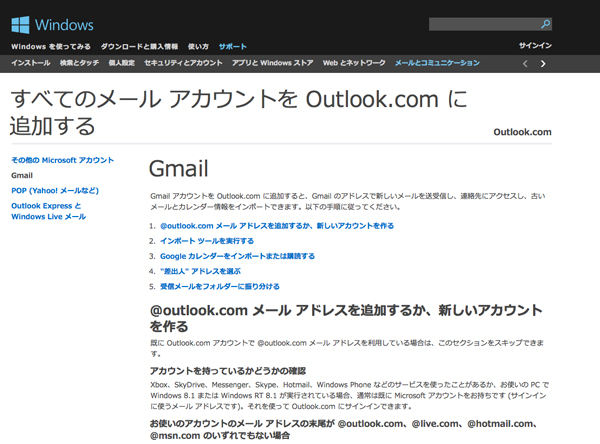Screen dimensions: 600x444
Task: Select the サポート menu item
Action: tap(233, 46)
